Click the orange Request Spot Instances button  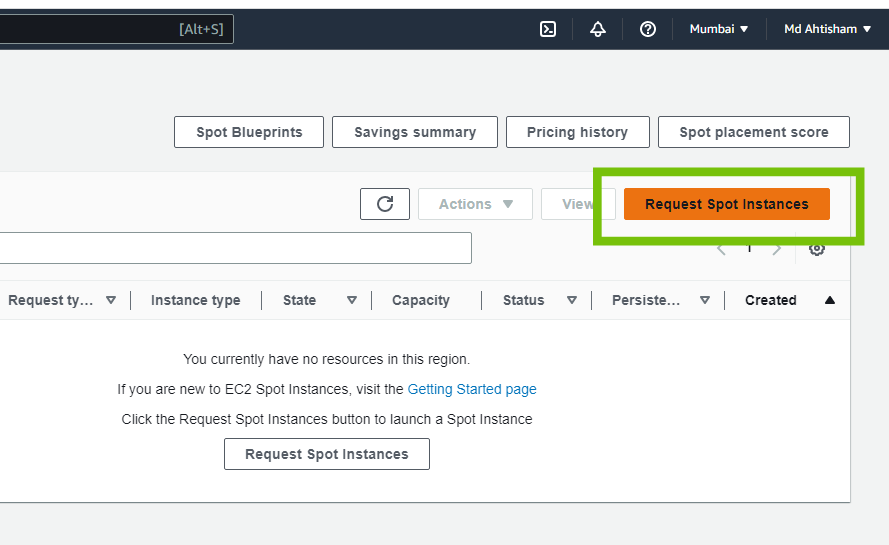(x=726, y=204)
